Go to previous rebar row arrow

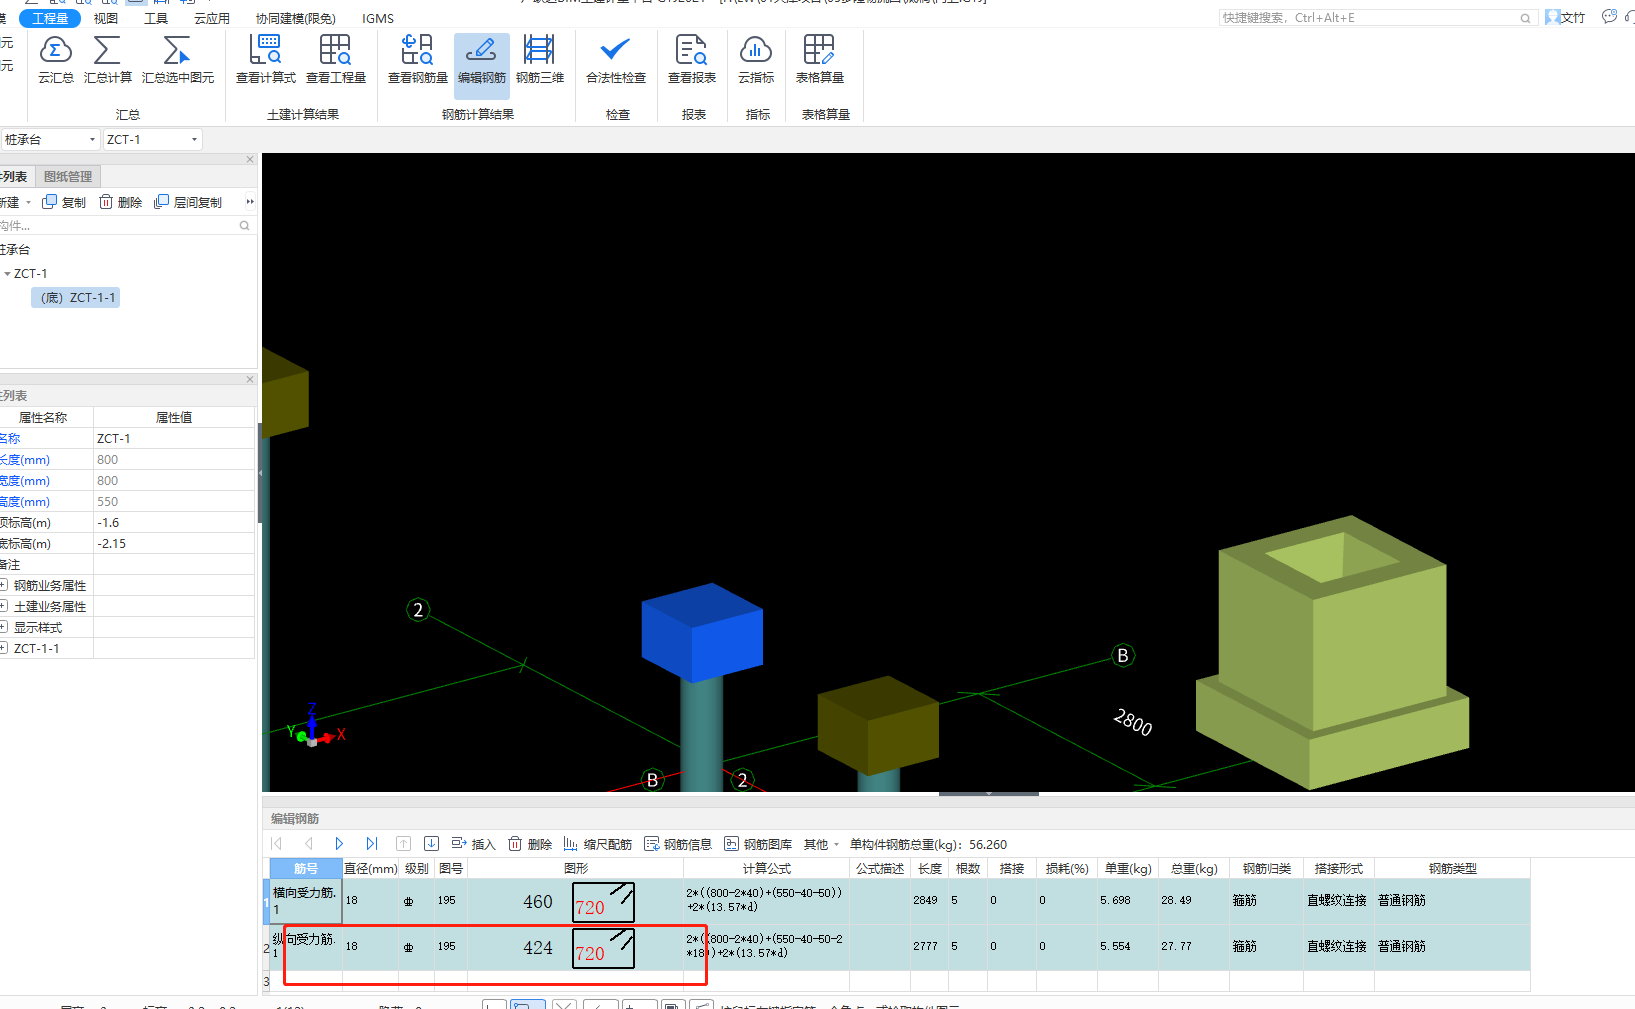coord(308,844)
